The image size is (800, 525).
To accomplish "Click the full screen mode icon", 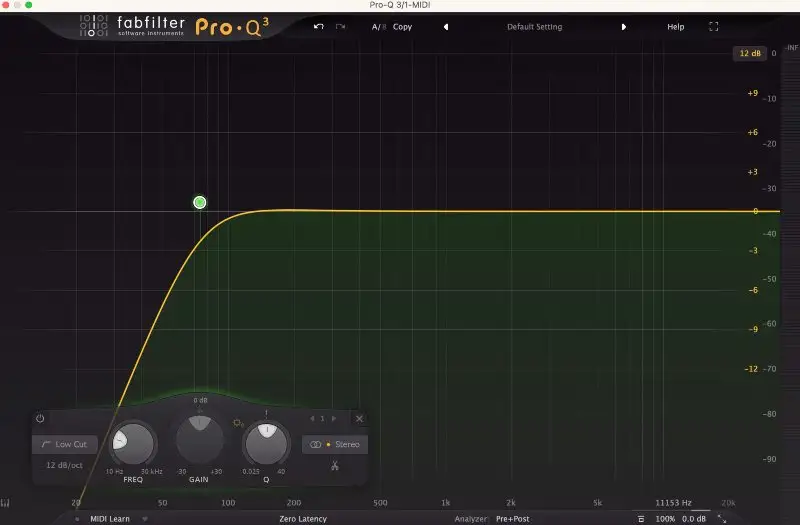I will 713,27.
